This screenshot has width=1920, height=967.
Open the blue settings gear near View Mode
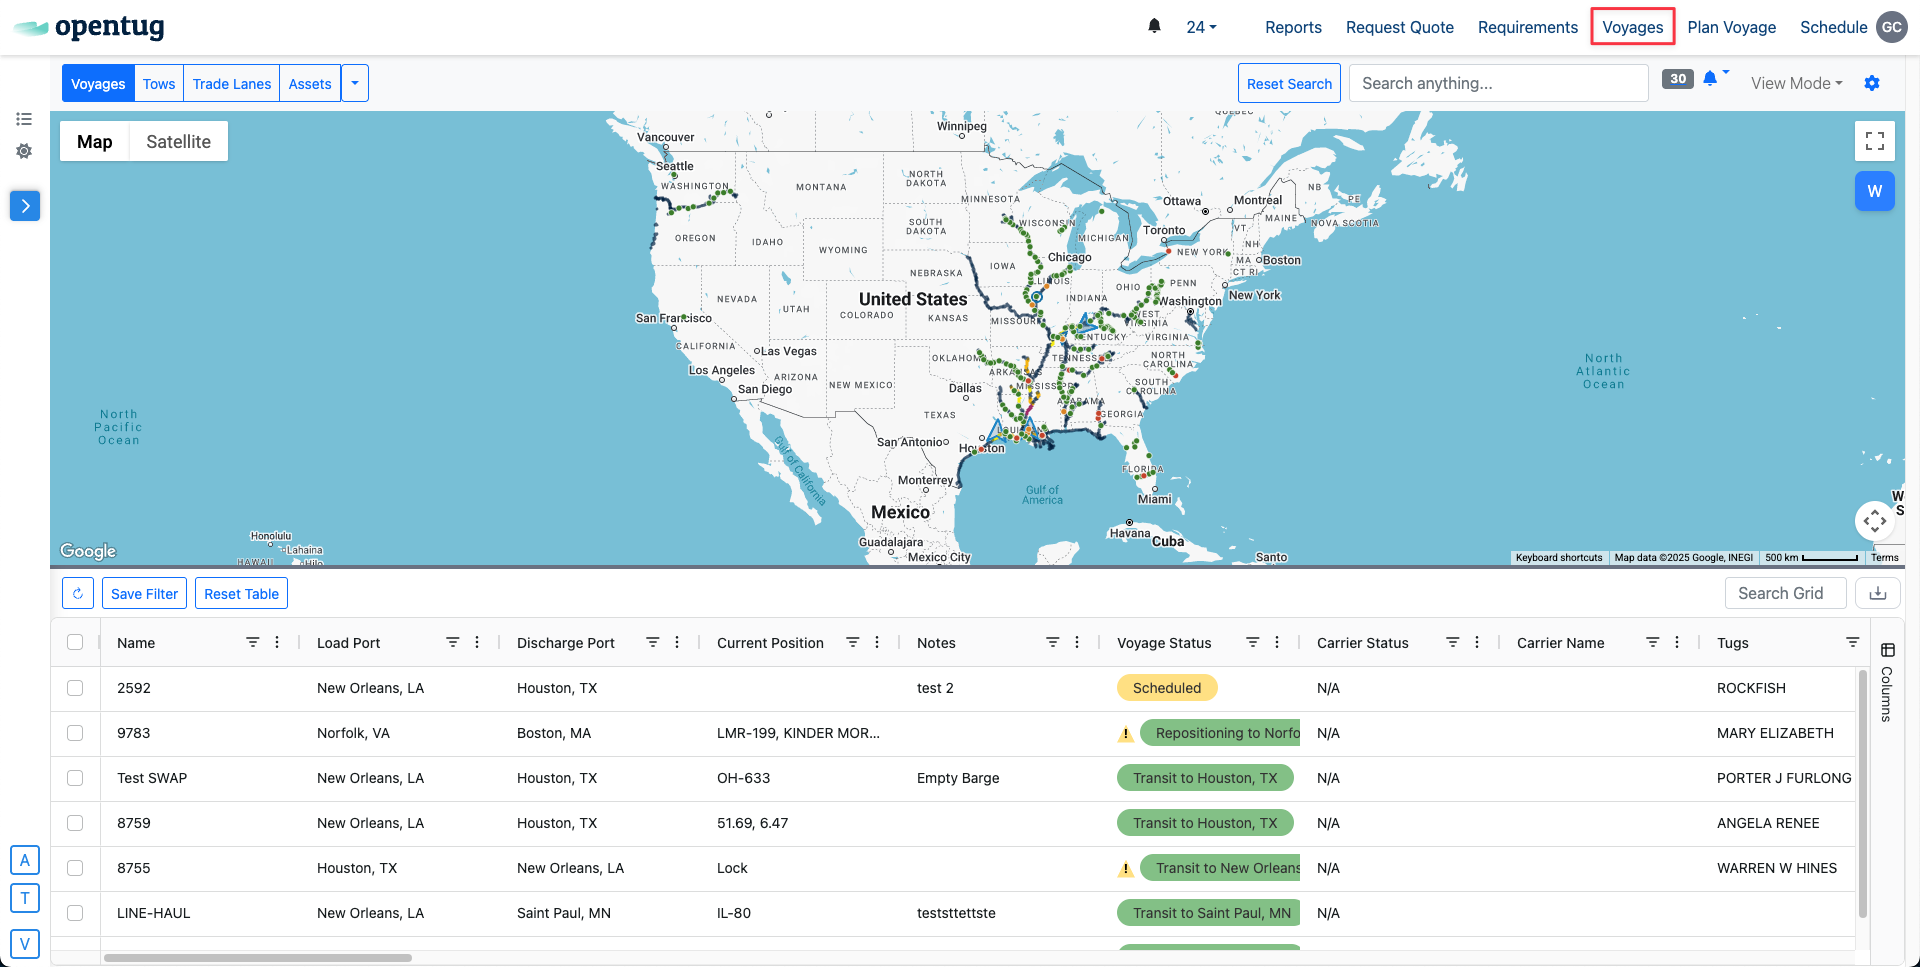(x=1872, y=83)
